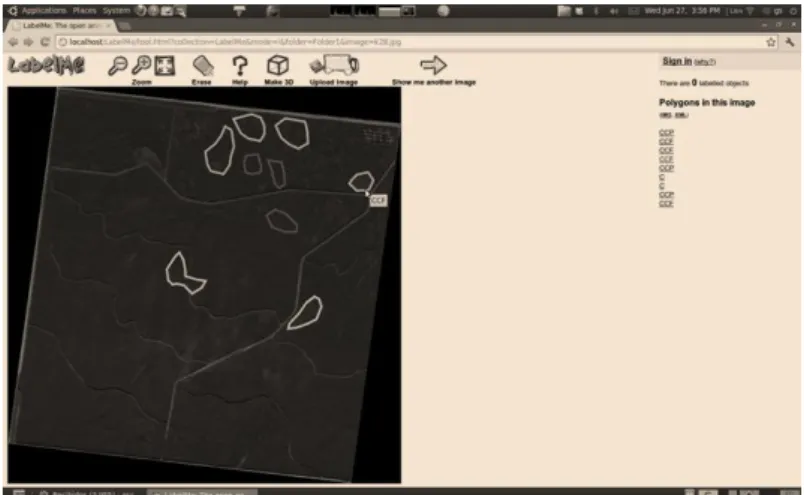Click the bottommost CCF link in the polygon list
The image size is (804, 495).
[x=666, y=204]
